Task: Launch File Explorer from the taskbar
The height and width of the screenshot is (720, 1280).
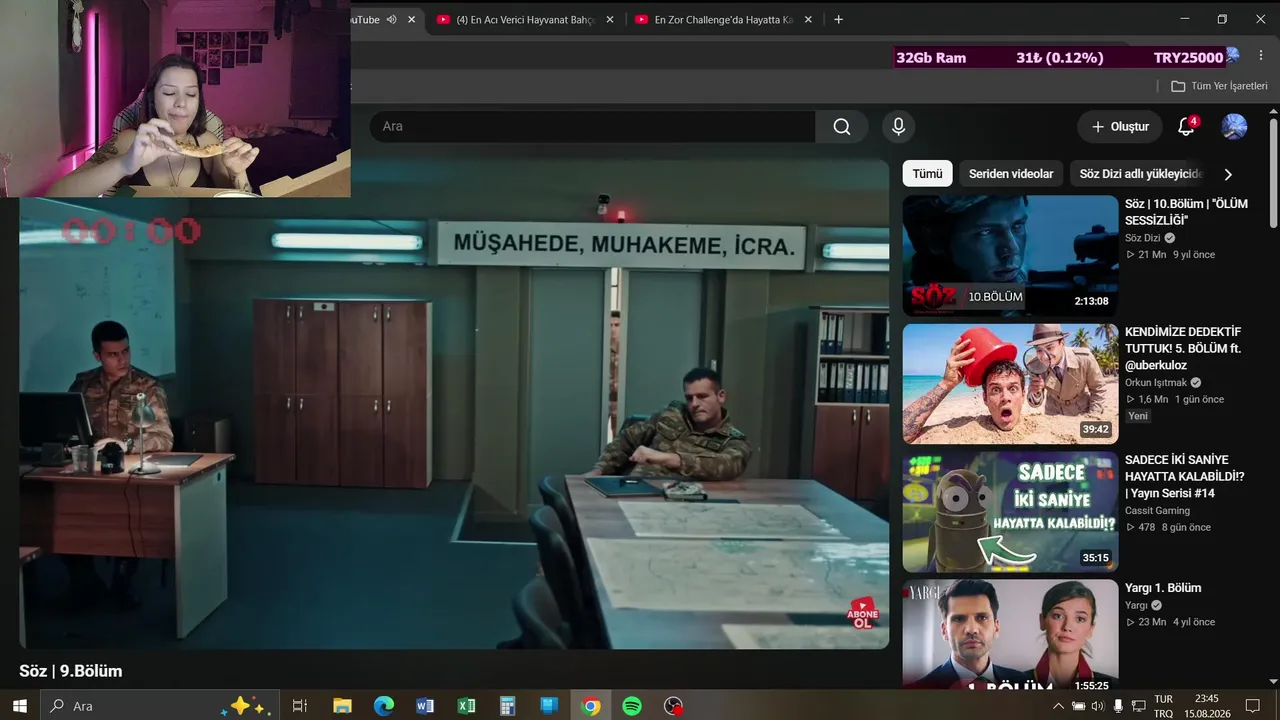Action: [x=342, y=706]
